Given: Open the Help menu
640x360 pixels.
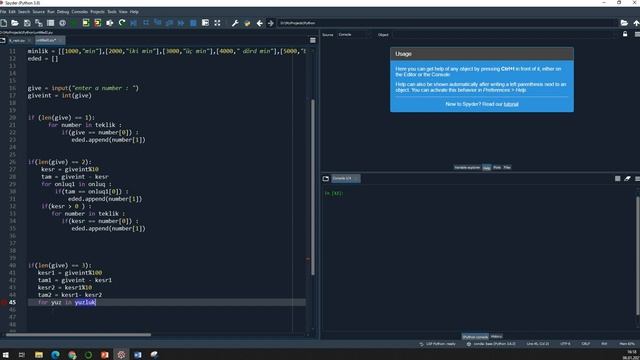Looking at the screenshot, I should click(134, 12).
